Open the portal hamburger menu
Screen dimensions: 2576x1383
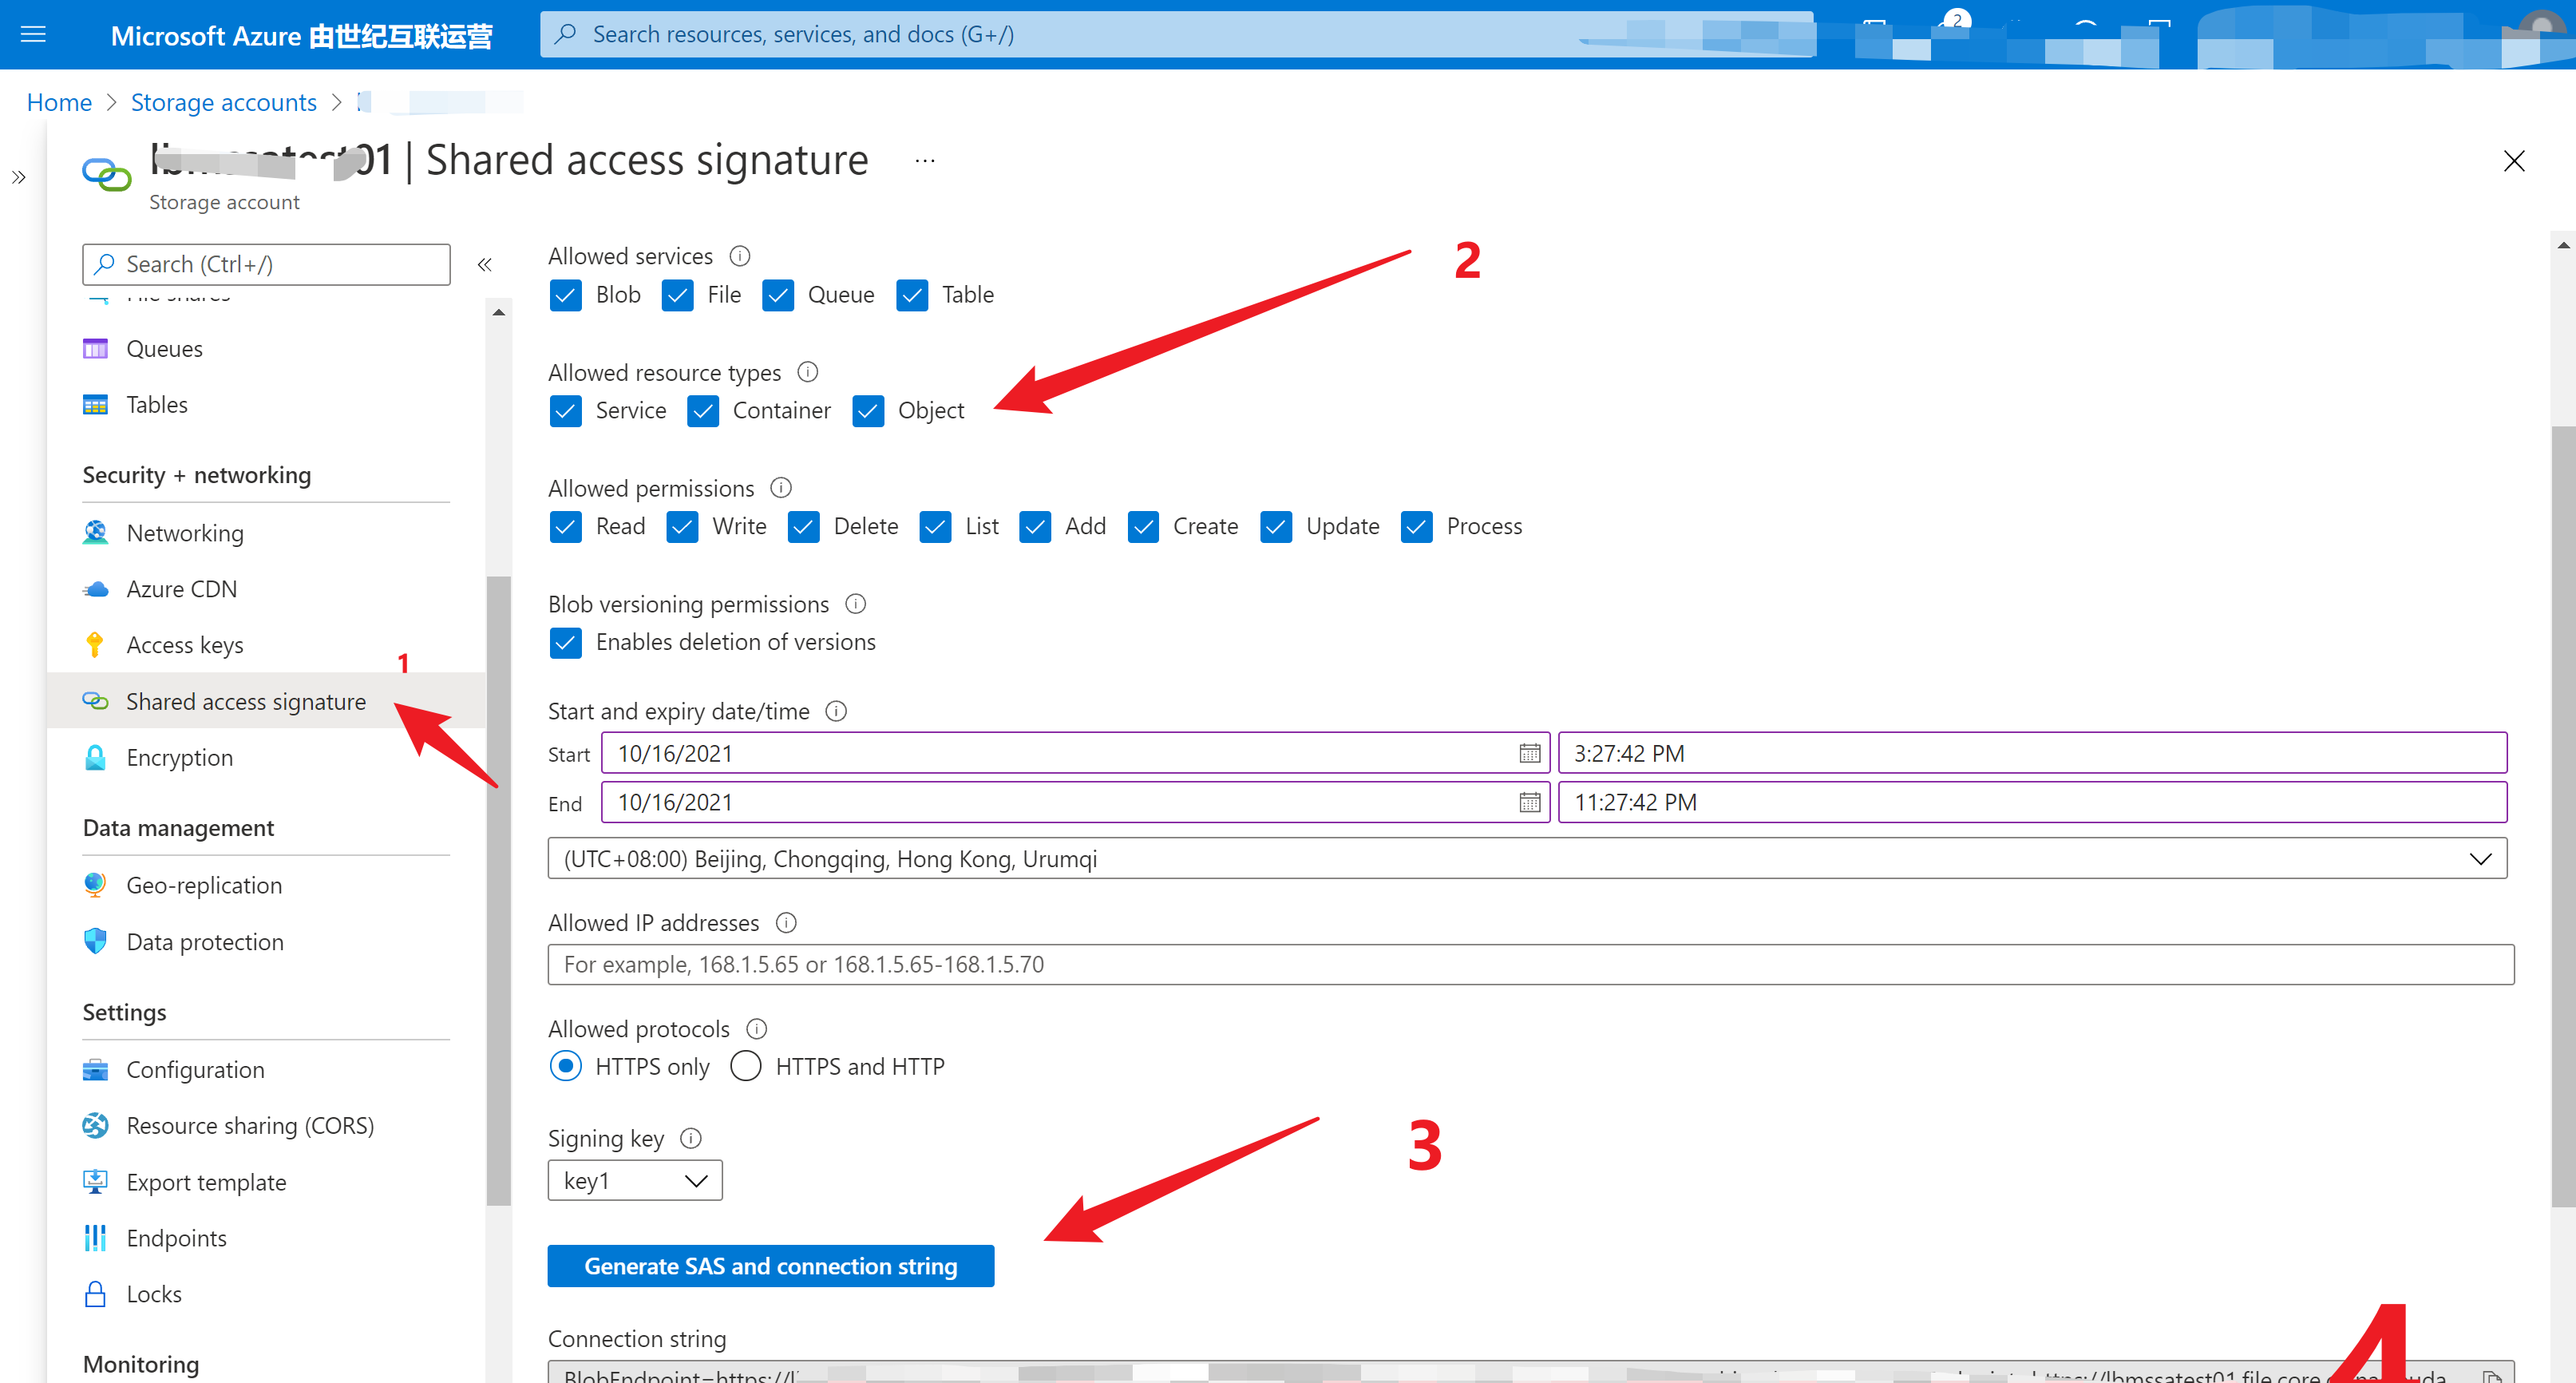click(x=33, y=35)
